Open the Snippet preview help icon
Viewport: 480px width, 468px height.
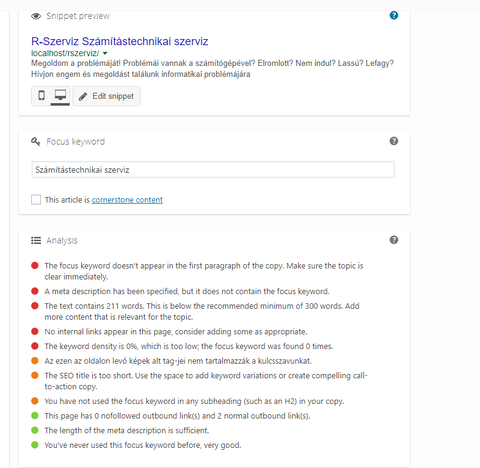(x=394, y=15)
